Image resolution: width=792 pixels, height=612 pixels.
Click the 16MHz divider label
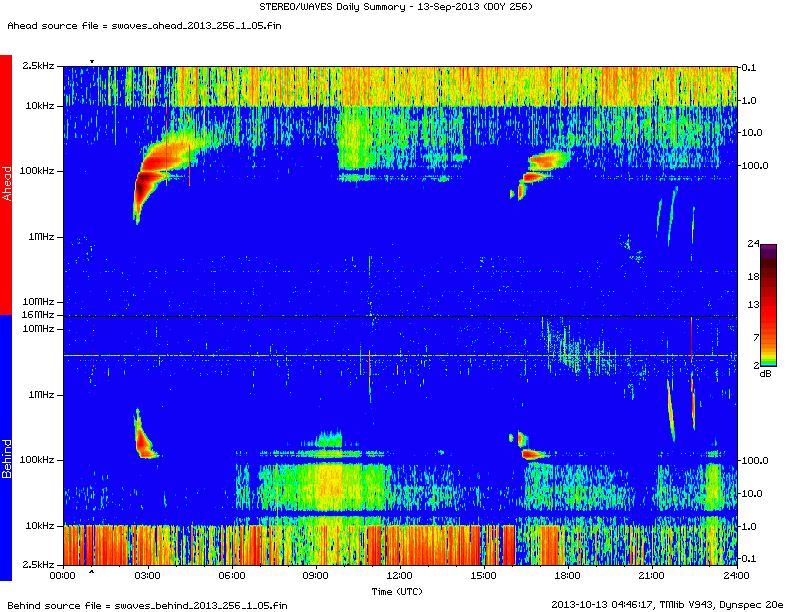point(39,316)
